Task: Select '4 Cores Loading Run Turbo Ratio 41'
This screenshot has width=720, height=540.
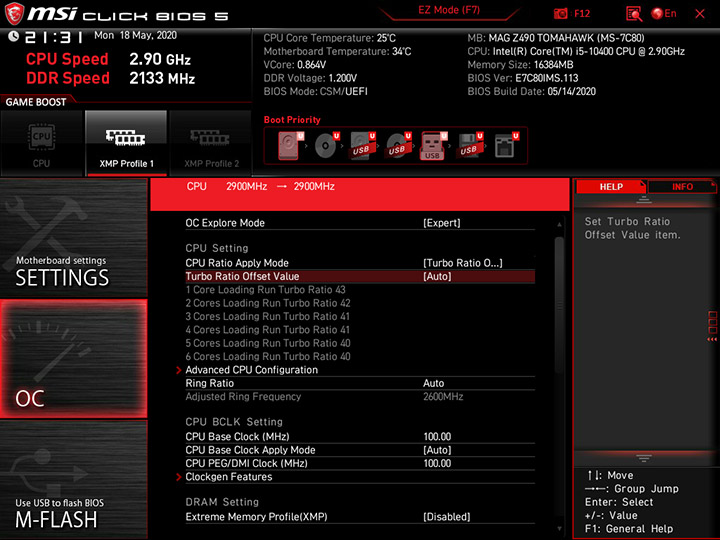Action: tap(267, 330)
